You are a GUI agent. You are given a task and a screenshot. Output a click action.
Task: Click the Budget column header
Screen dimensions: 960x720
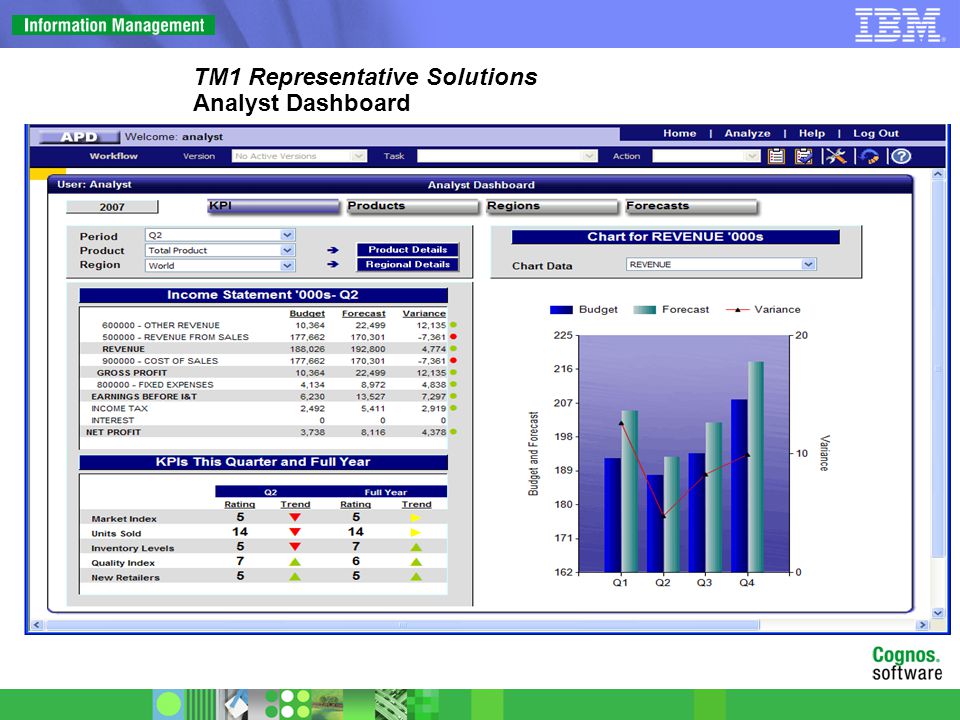click(x=307, y=313)
